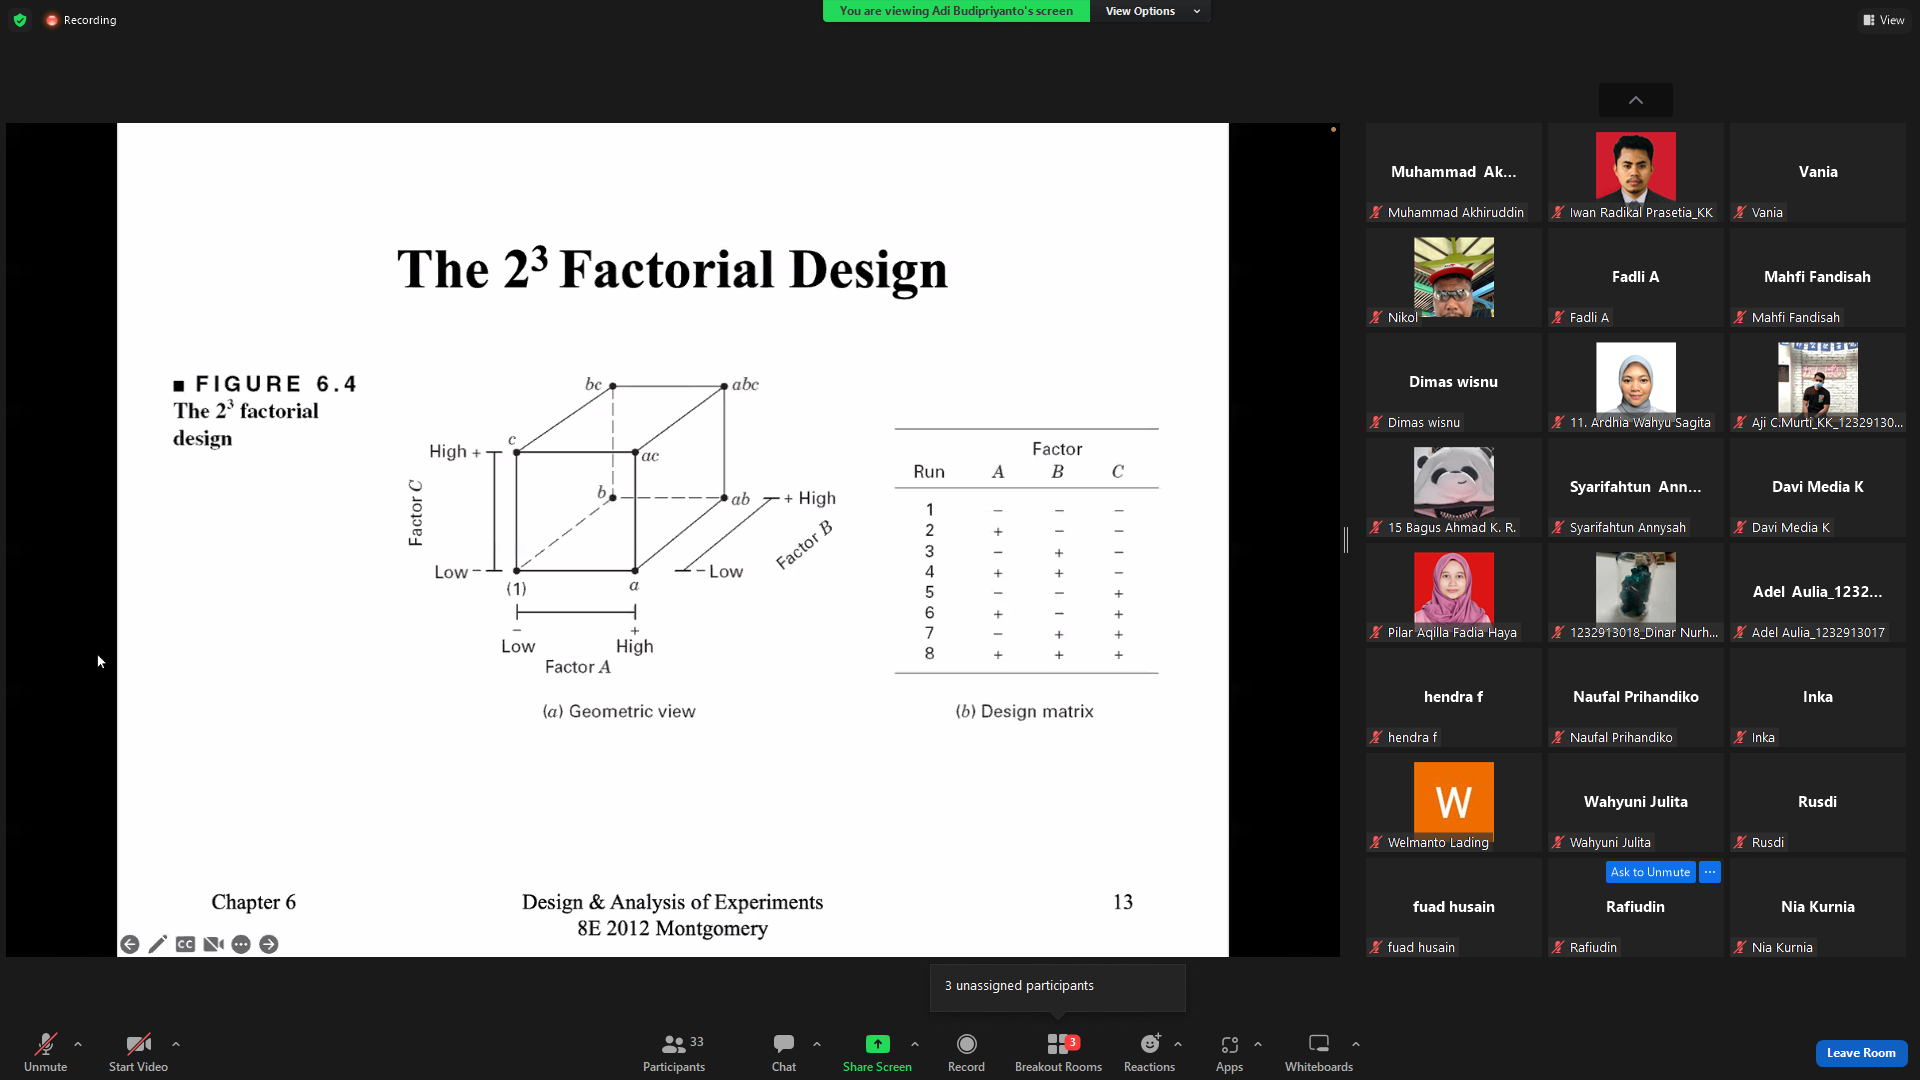Select Welmanto Lading participant tile
Viewport: 1920px width, 1080px height.
point(1454,803)
